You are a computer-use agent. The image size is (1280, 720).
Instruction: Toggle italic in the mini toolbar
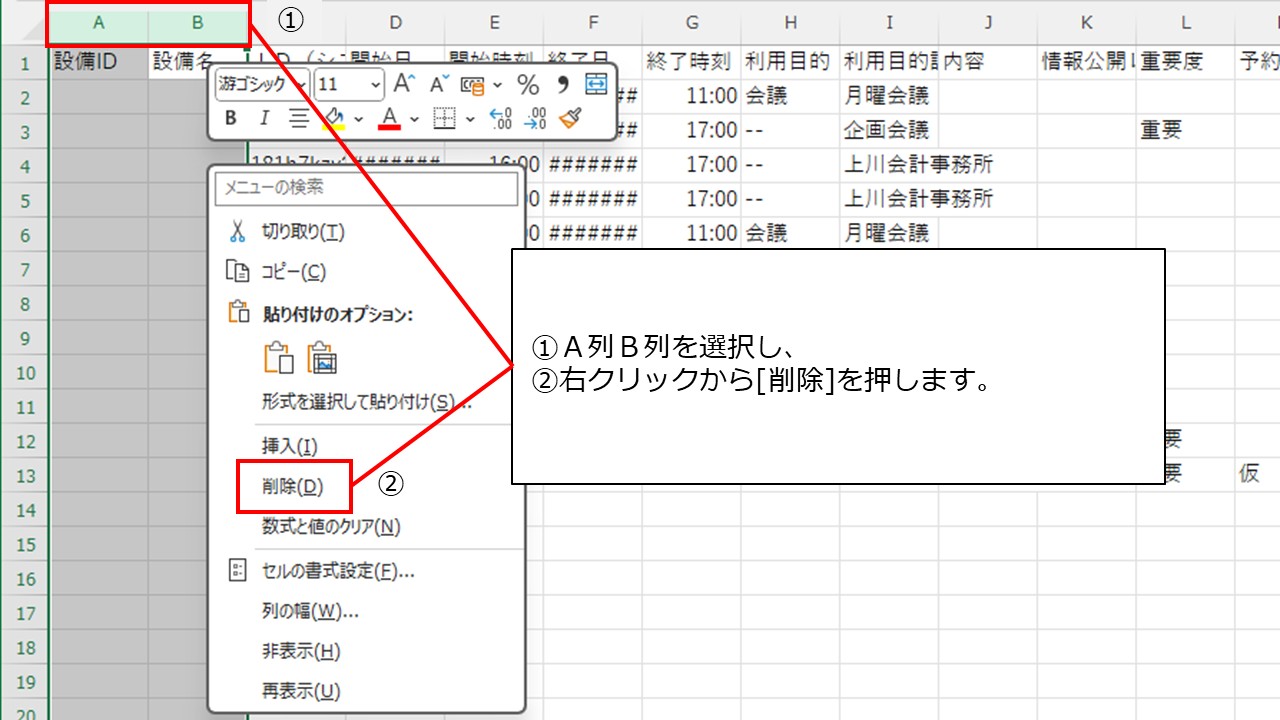264,119
